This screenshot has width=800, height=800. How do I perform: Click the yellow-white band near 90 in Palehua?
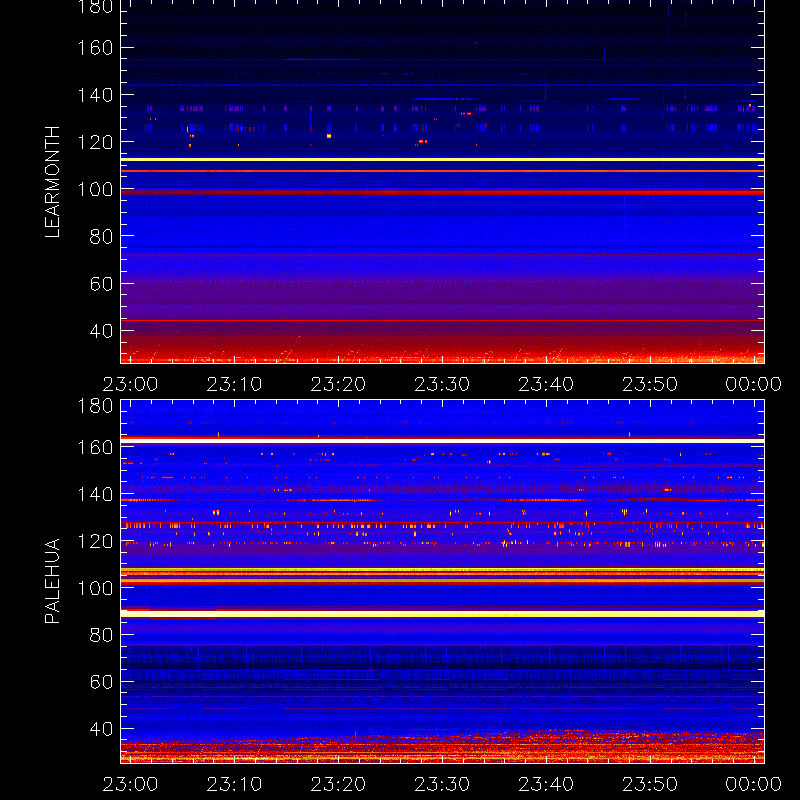(x=442, y=614)
